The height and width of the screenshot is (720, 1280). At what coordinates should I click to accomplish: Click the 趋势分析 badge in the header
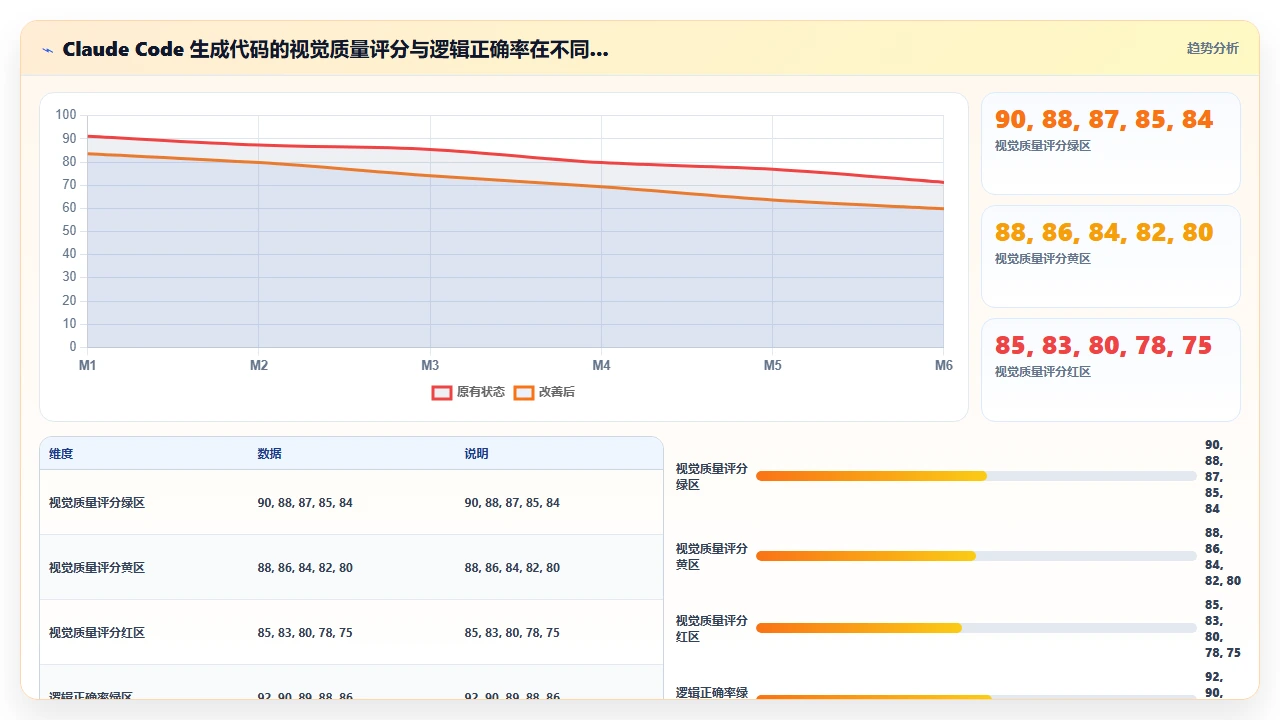(x=1212, y=49)
